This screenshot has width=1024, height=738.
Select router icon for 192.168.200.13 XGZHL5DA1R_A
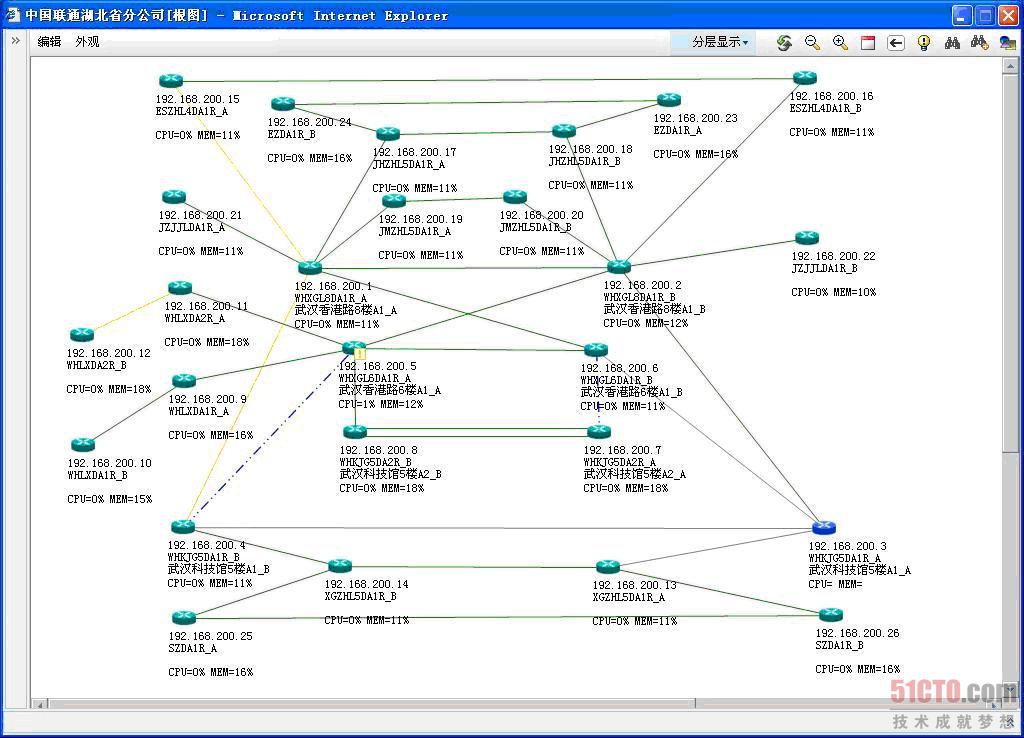607,566
